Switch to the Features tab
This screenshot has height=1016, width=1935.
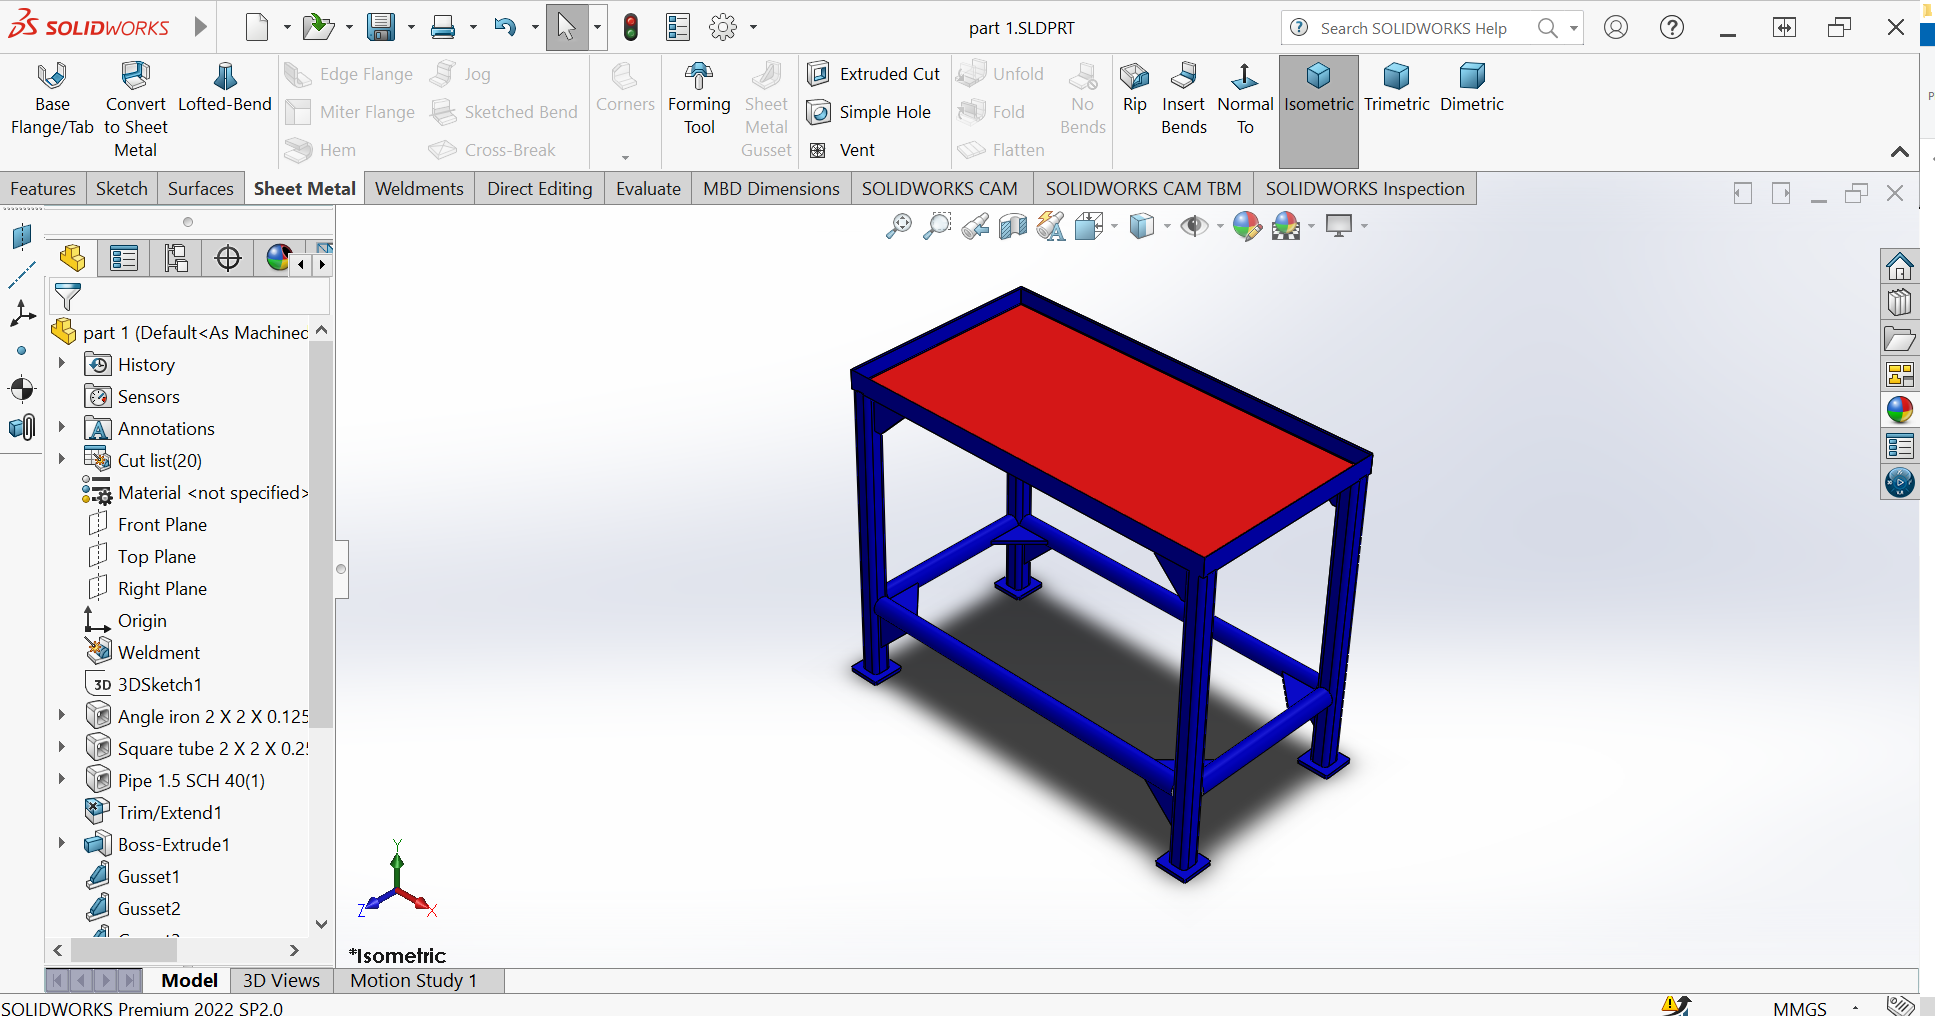coord(43,189)
